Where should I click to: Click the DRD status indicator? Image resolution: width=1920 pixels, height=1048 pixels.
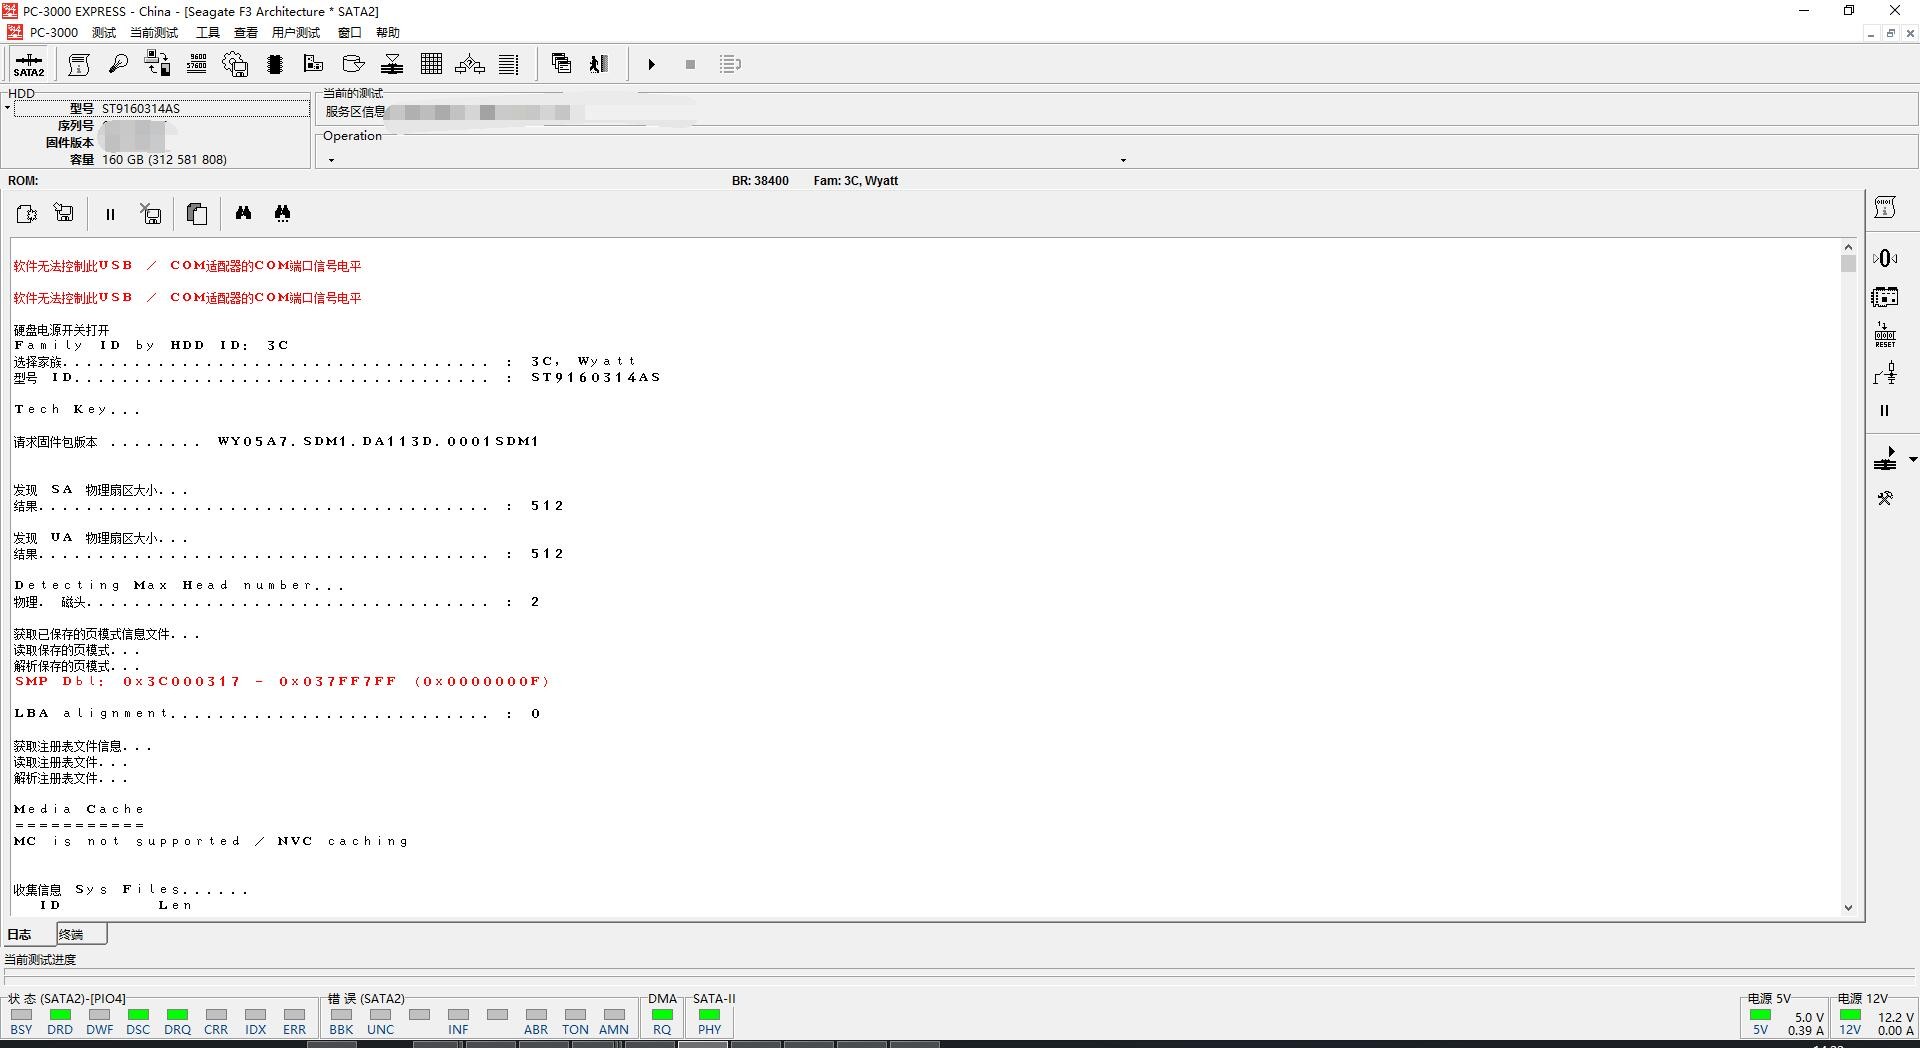click(60, 1021)
